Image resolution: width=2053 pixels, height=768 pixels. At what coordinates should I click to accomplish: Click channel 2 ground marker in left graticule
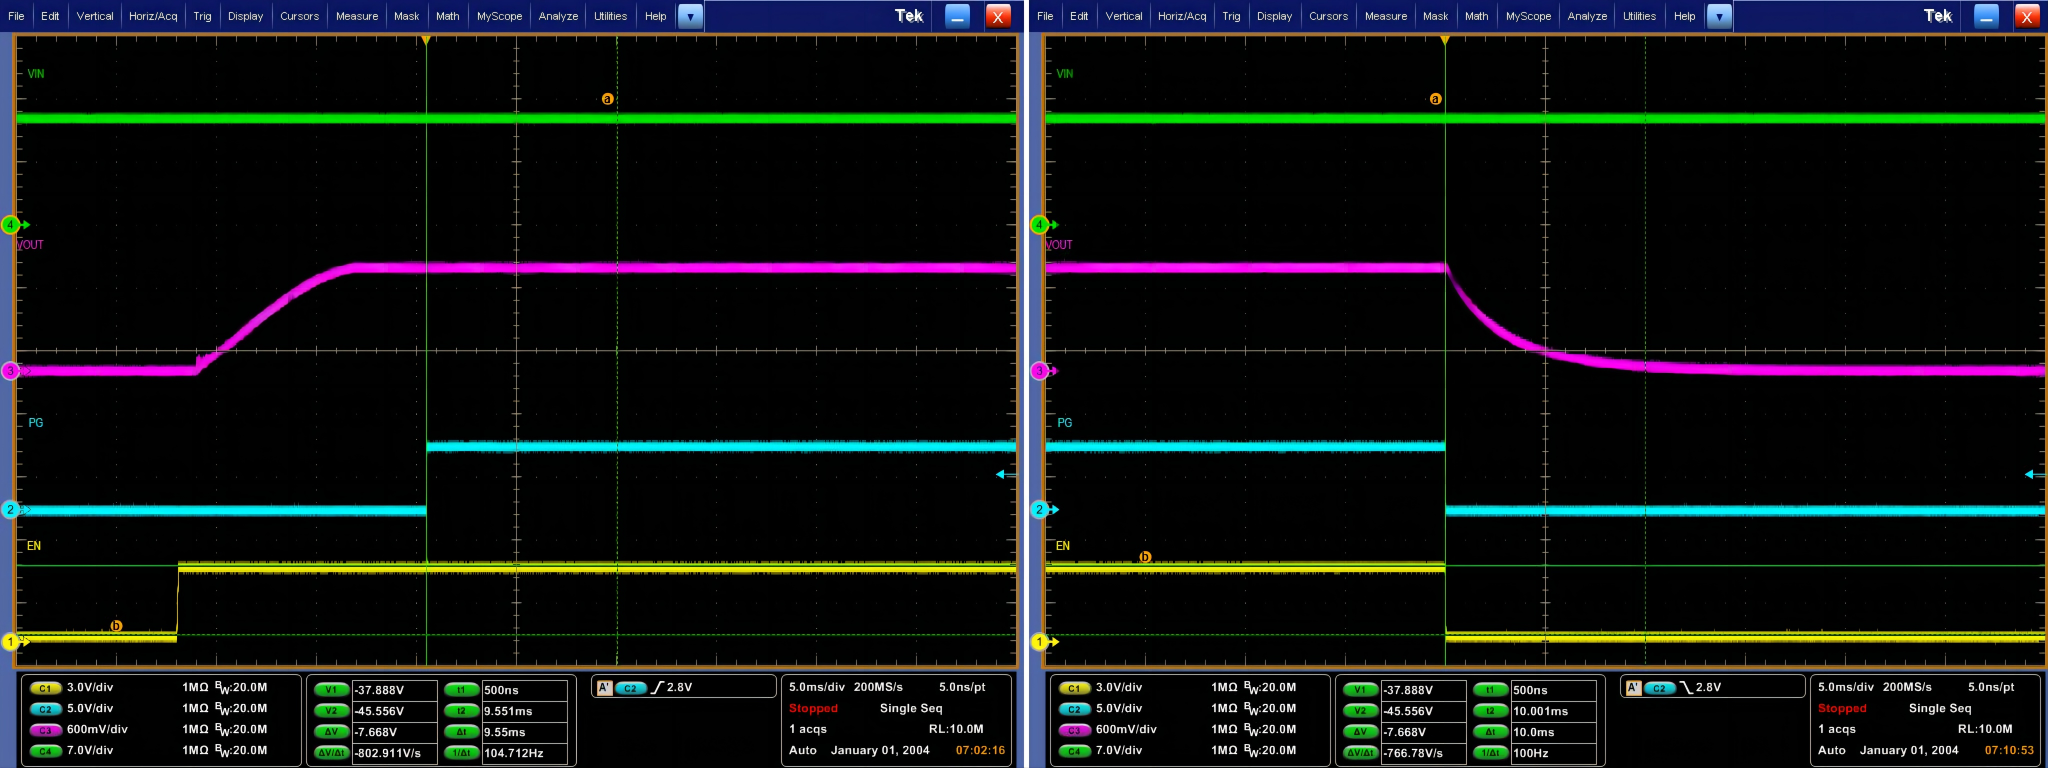tap(11, 510)
